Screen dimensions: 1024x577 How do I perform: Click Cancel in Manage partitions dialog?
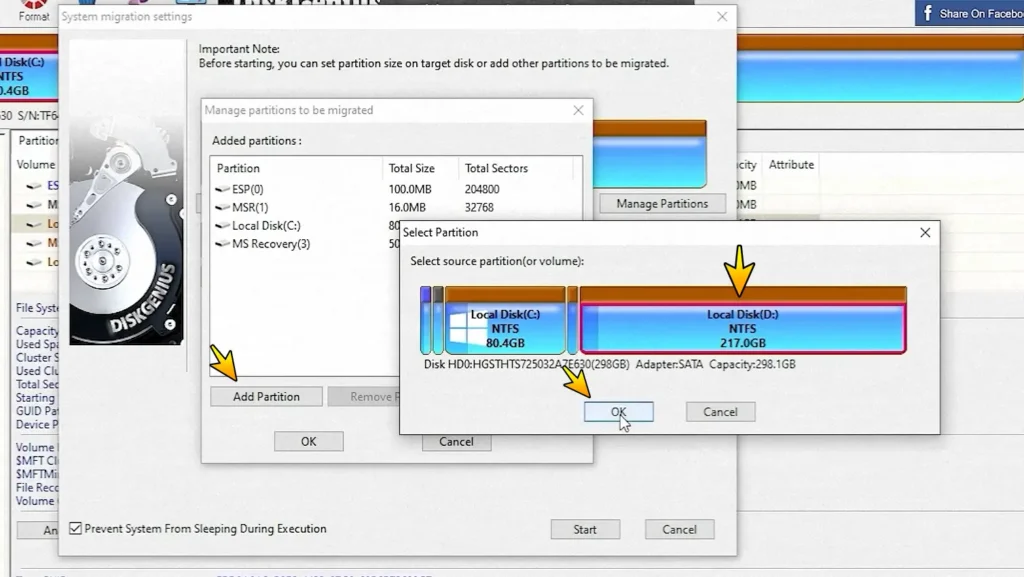point(456,443)
